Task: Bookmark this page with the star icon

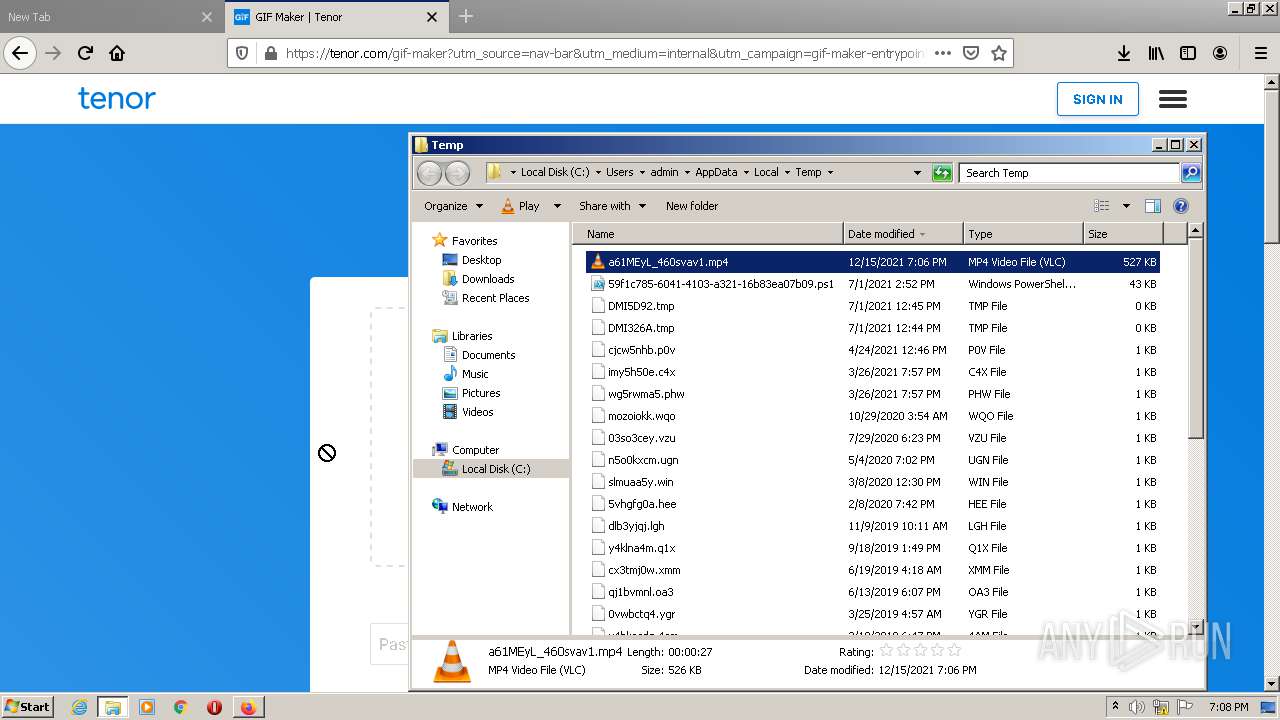Action: coord(998,53)
